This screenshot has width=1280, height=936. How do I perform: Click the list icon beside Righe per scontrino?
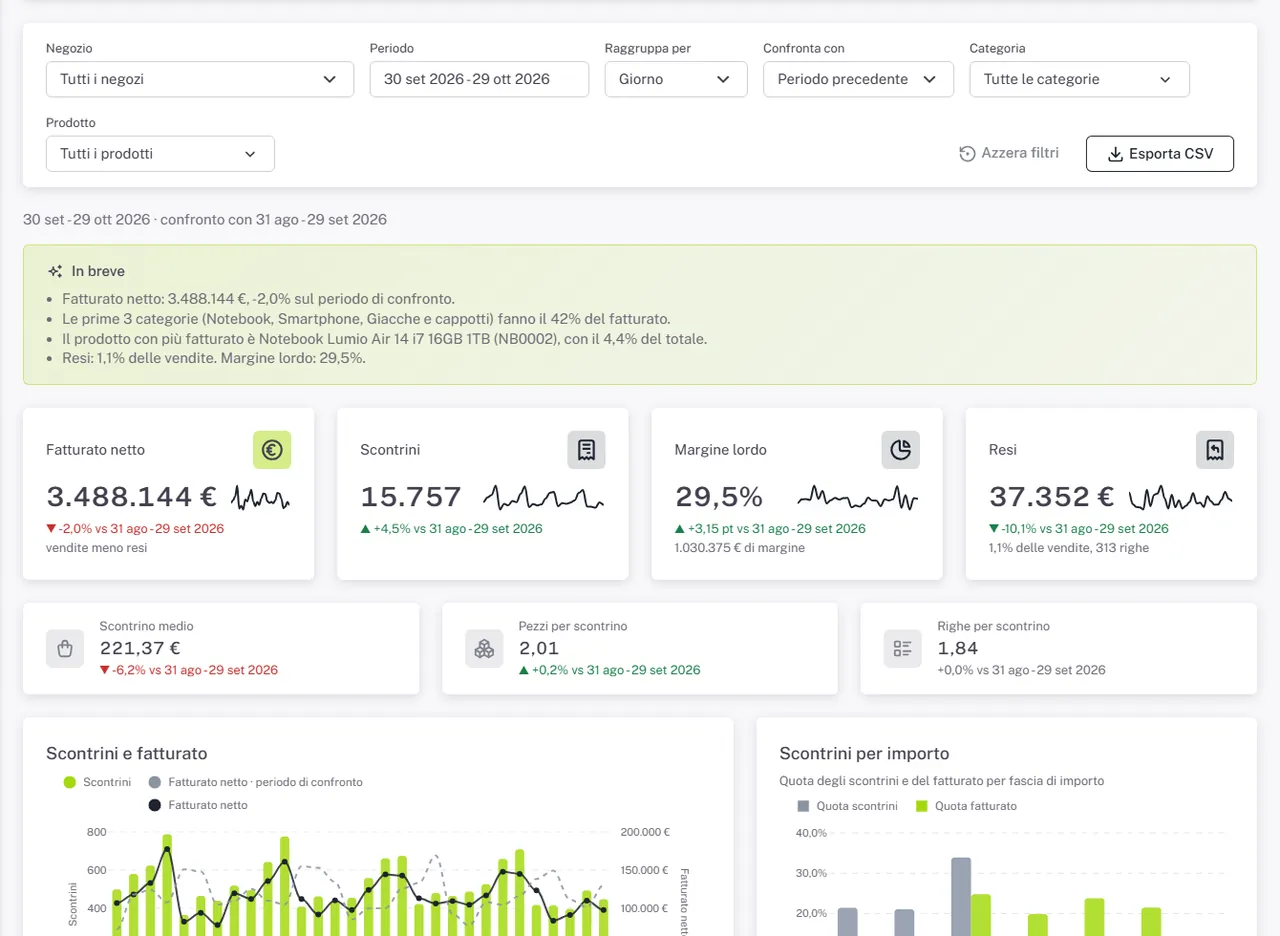pos(902,648)
